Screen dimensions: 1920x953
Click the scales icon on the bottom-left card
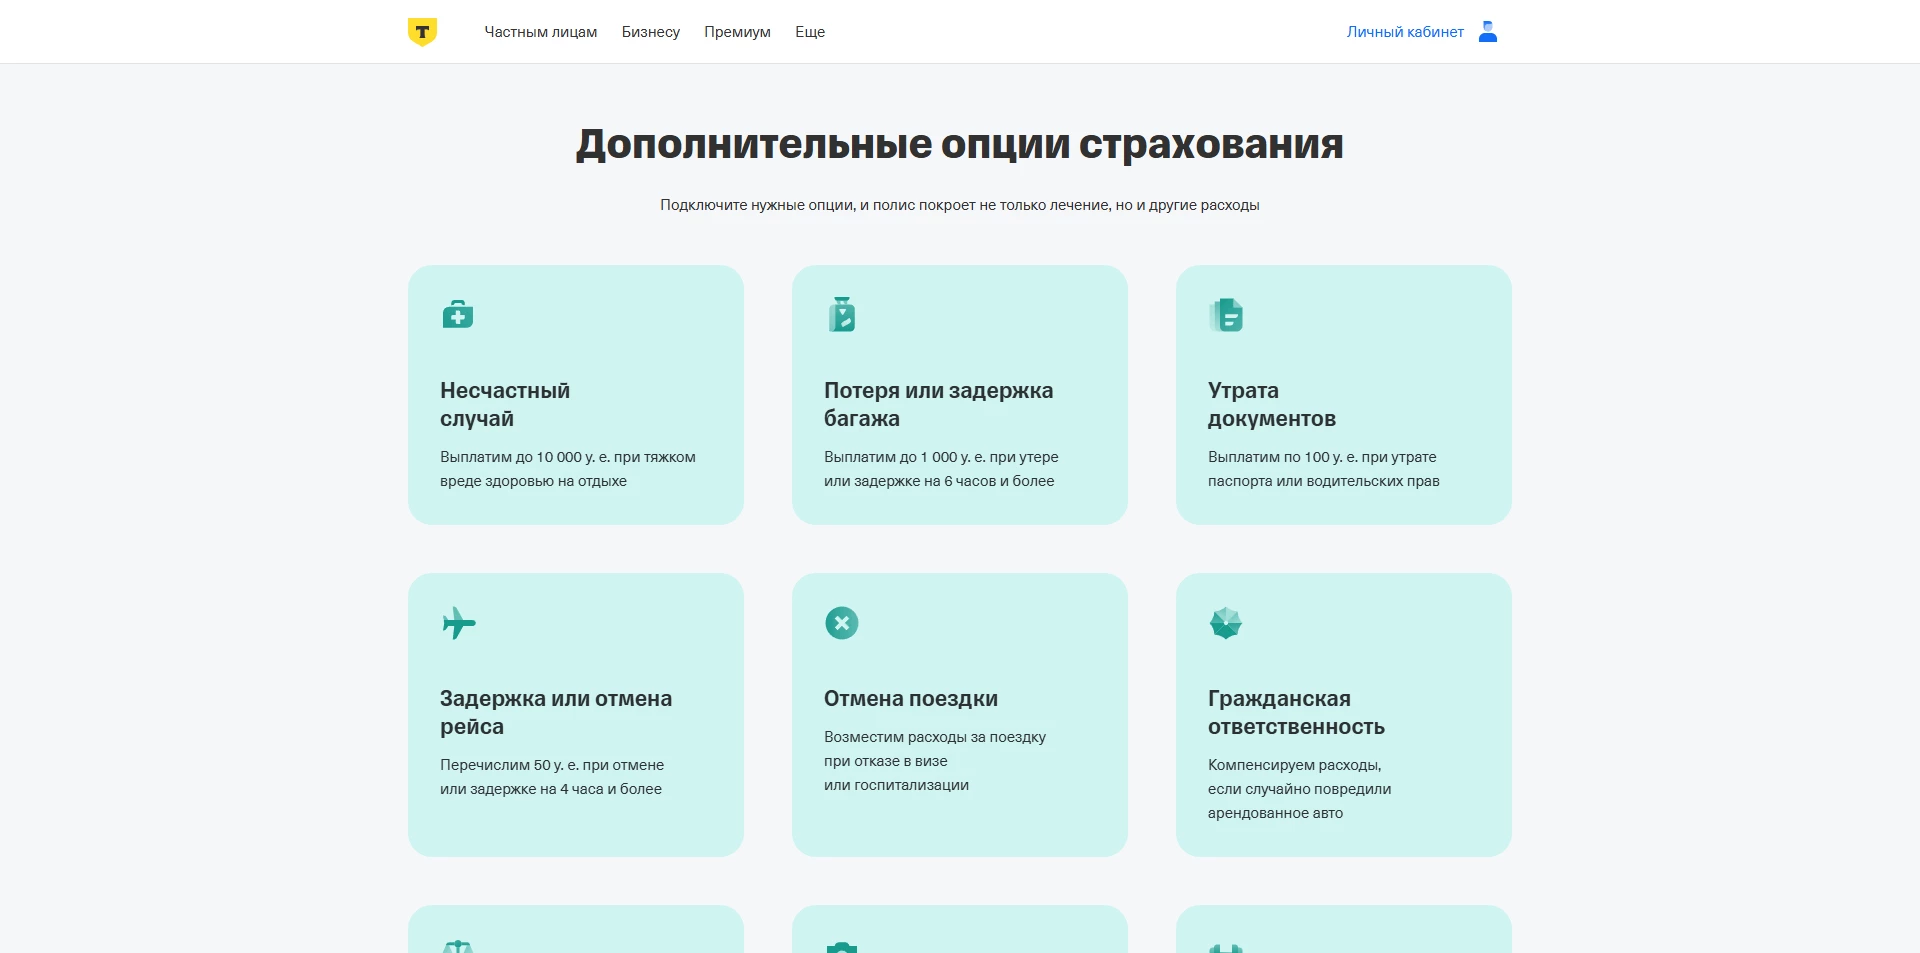coord(458,945)
